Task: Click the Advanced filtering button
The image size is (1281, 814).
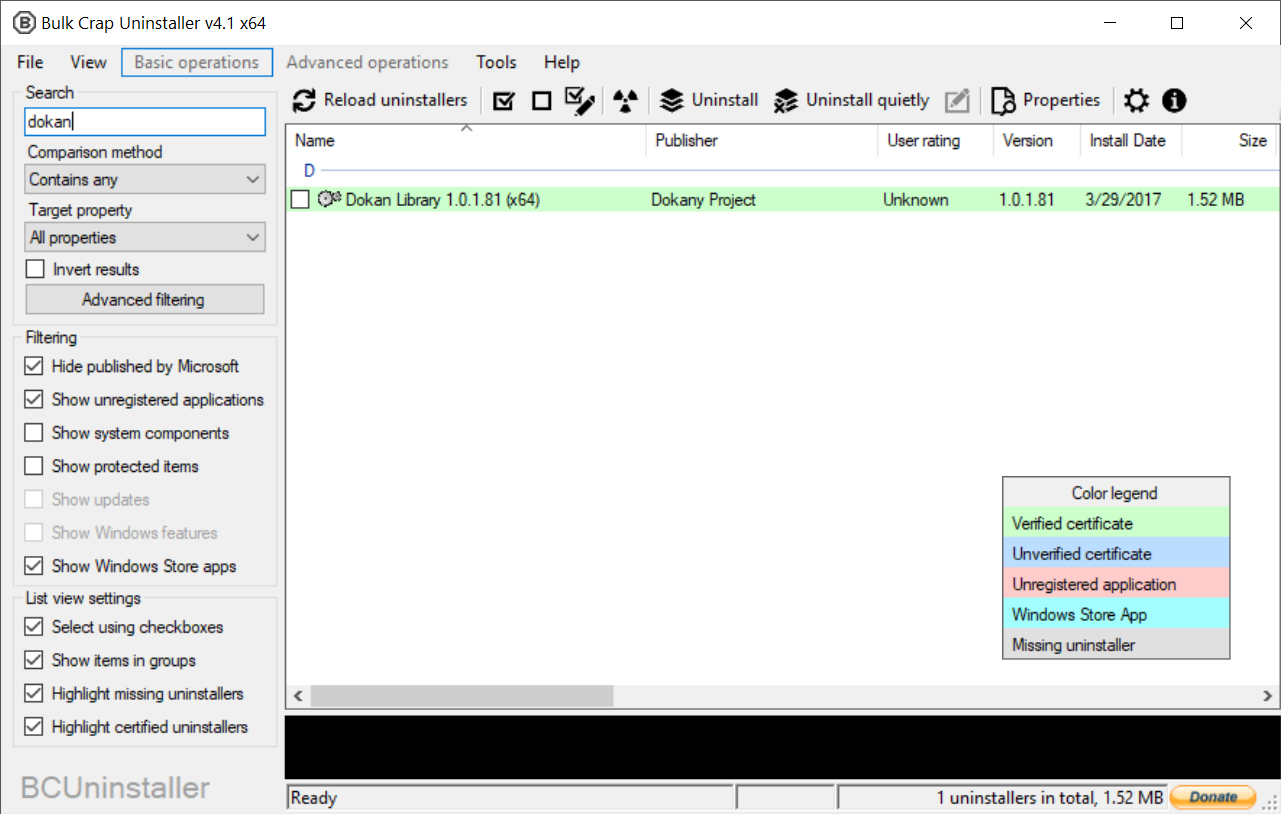Action: [145, 299]
